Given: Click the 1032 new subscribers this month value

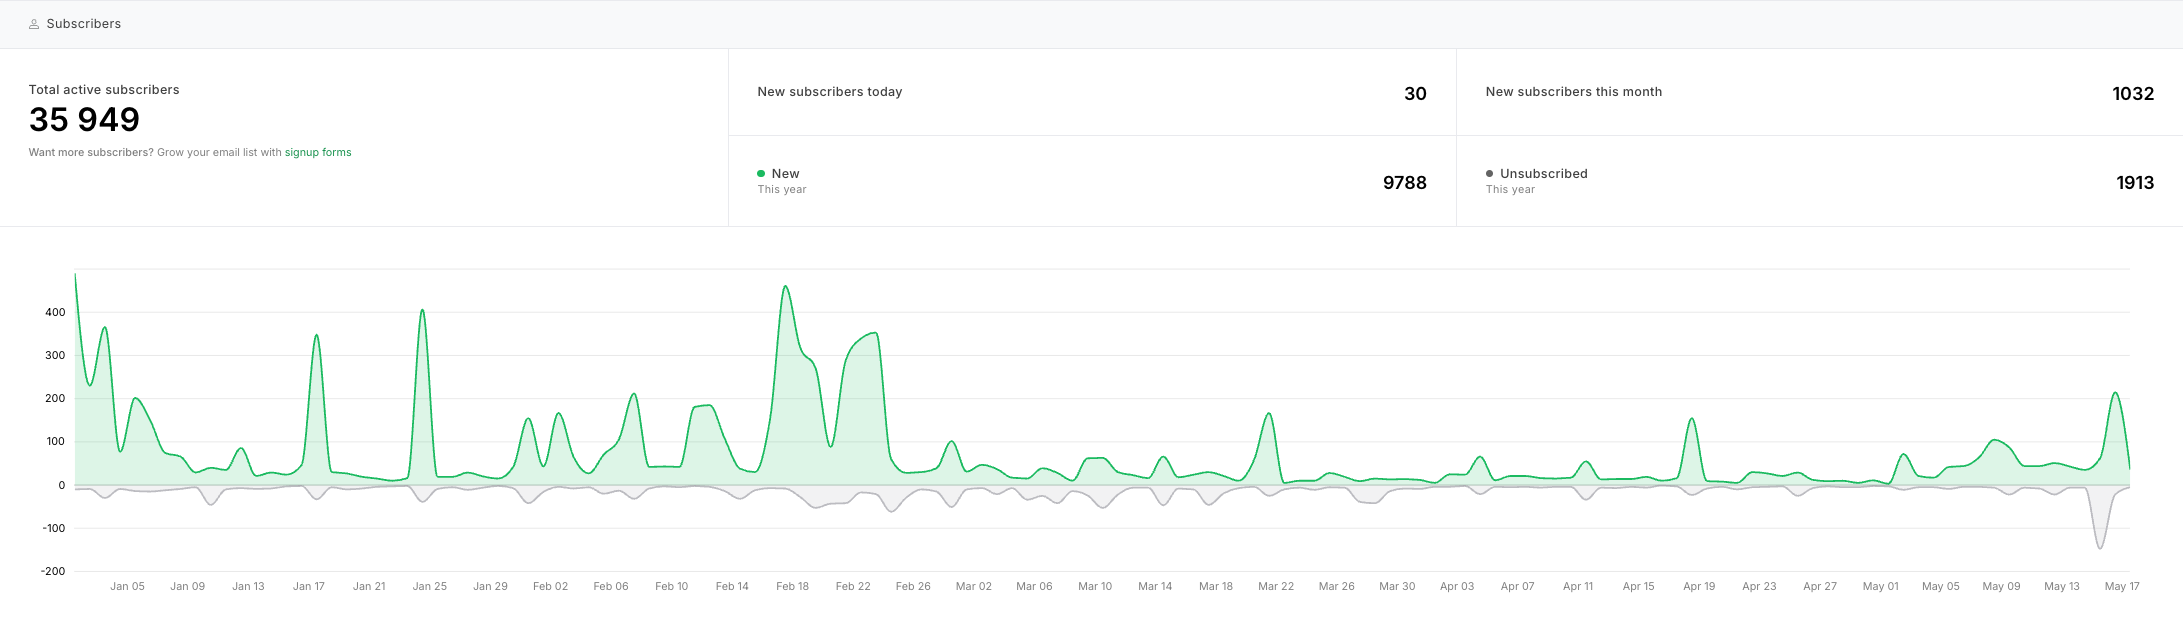Looking at the screenshot, I should point(2132,94).
